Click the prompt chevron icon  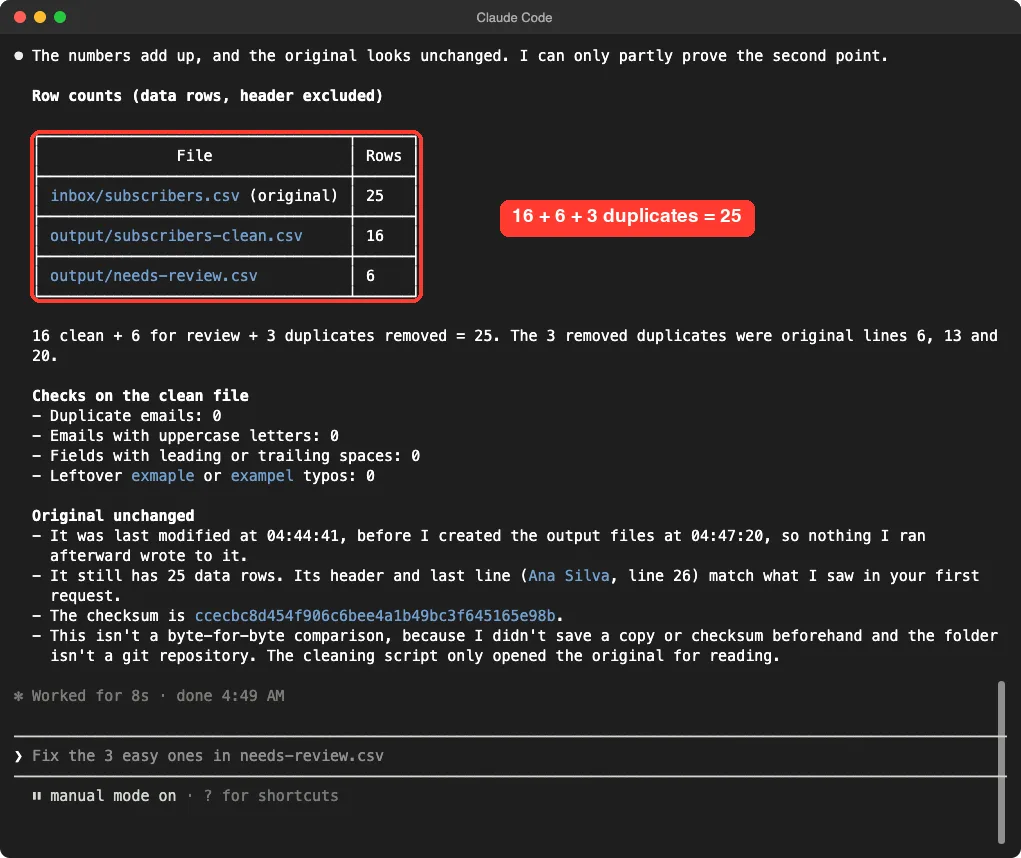point(18,756)
